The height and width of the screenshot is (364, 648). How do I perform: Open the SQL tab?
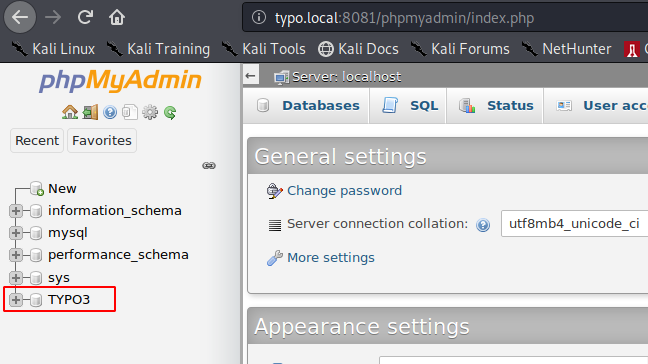[408, 106]
